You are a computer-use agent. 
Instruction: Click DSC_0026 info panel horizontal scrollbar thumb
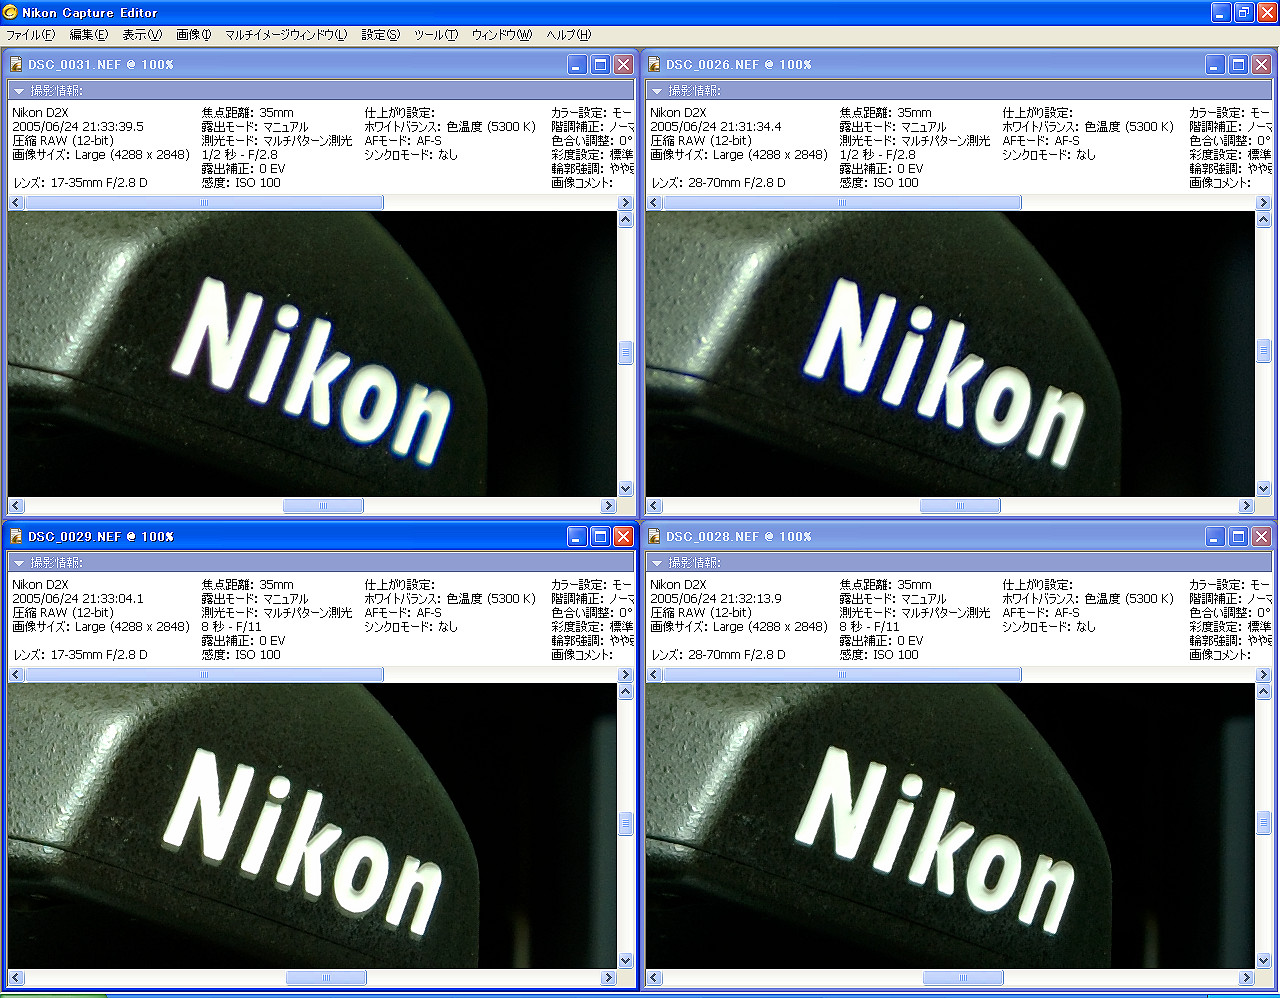point(842,203)
